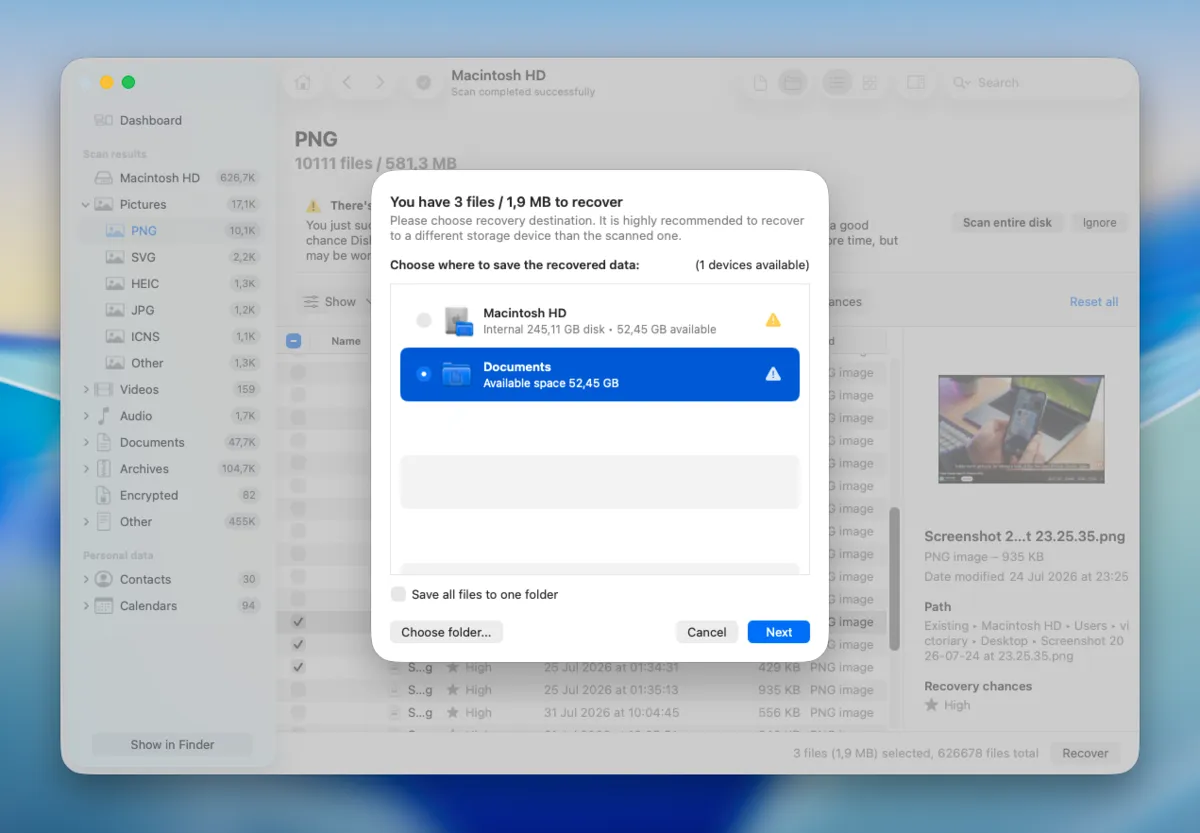Click Scan entire disk button
Viewport: 1200px width, 833px height.
pyautogui.click(x=1007, y=223)
